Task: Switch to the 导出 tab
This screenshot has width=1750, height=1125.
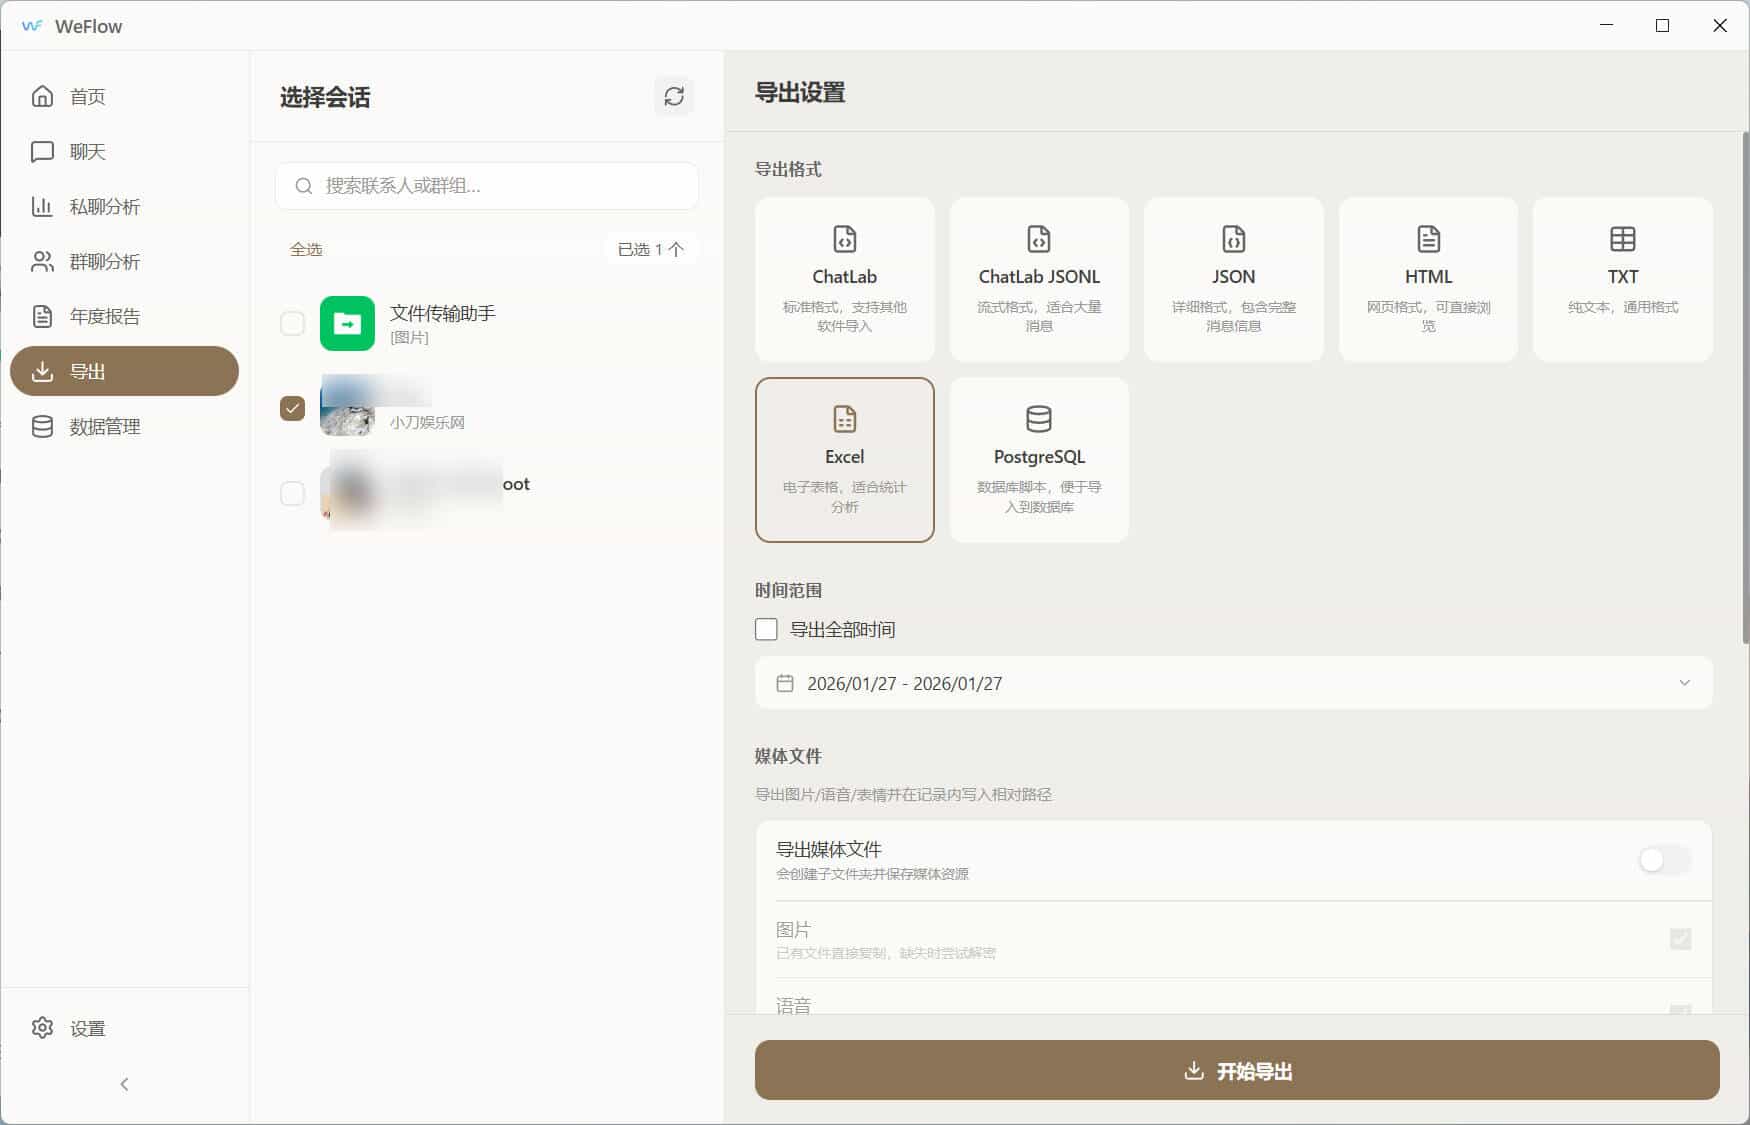Action: 89,371
